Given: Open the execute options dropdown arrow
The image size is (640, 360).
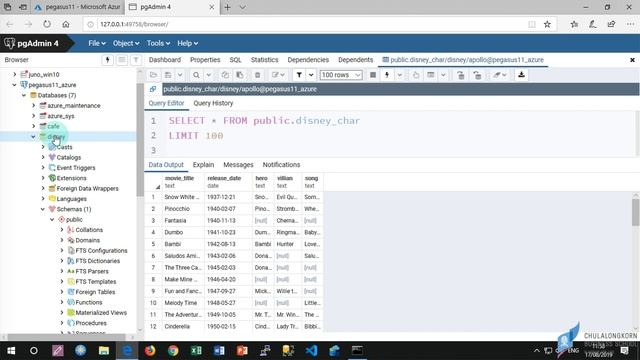Looking at the screenshot, I should point(399,75).
